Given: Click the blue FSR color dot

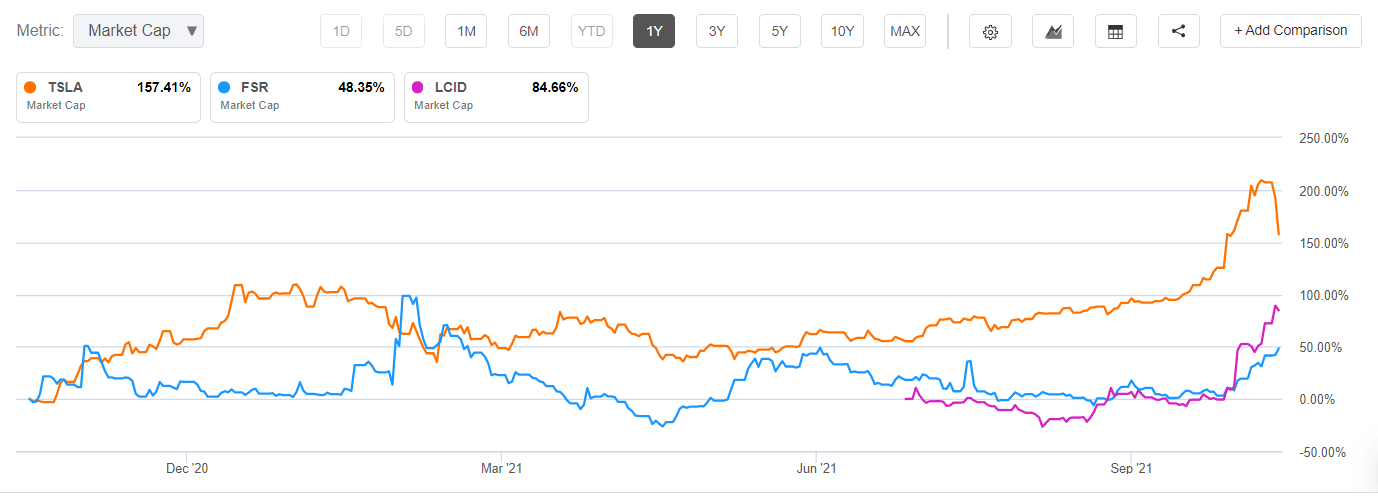Looking at the screenshot, I should [x=224, y=87].
